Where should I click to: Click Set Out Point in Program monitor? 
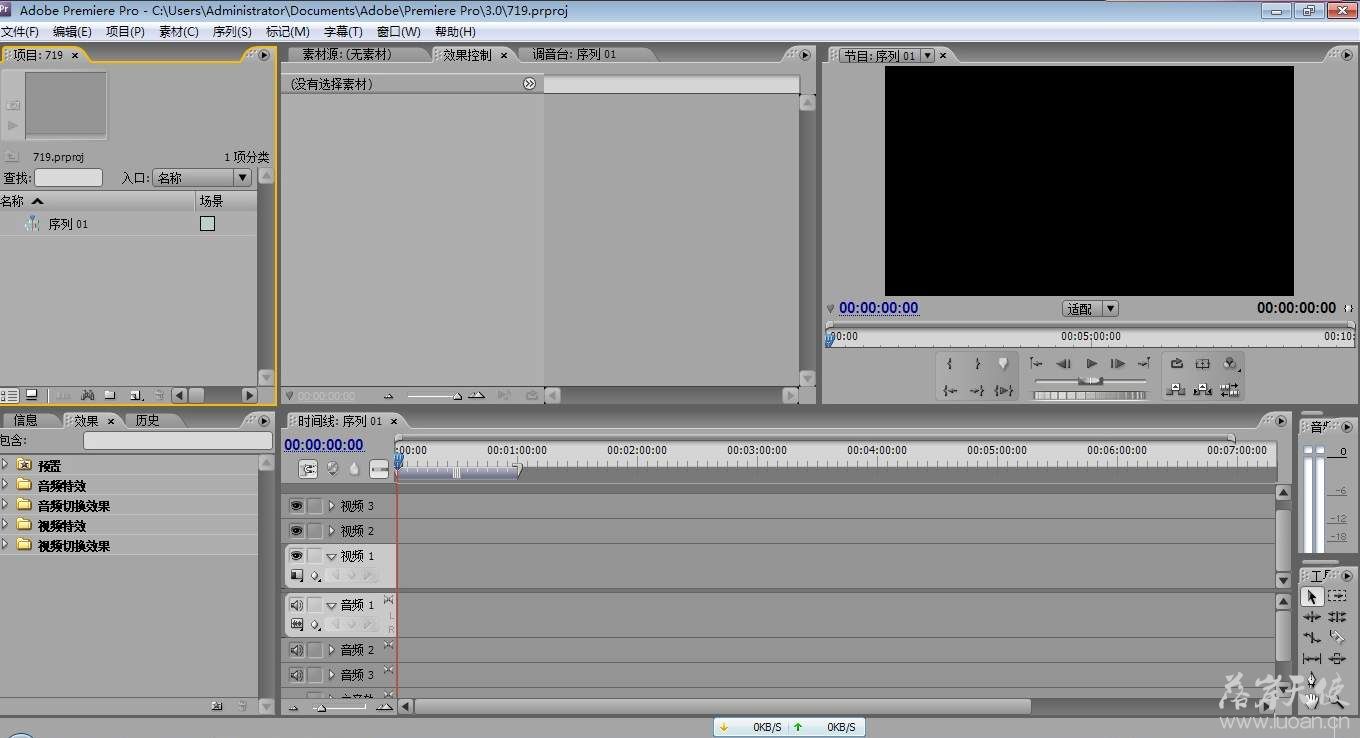click(977, 364)
